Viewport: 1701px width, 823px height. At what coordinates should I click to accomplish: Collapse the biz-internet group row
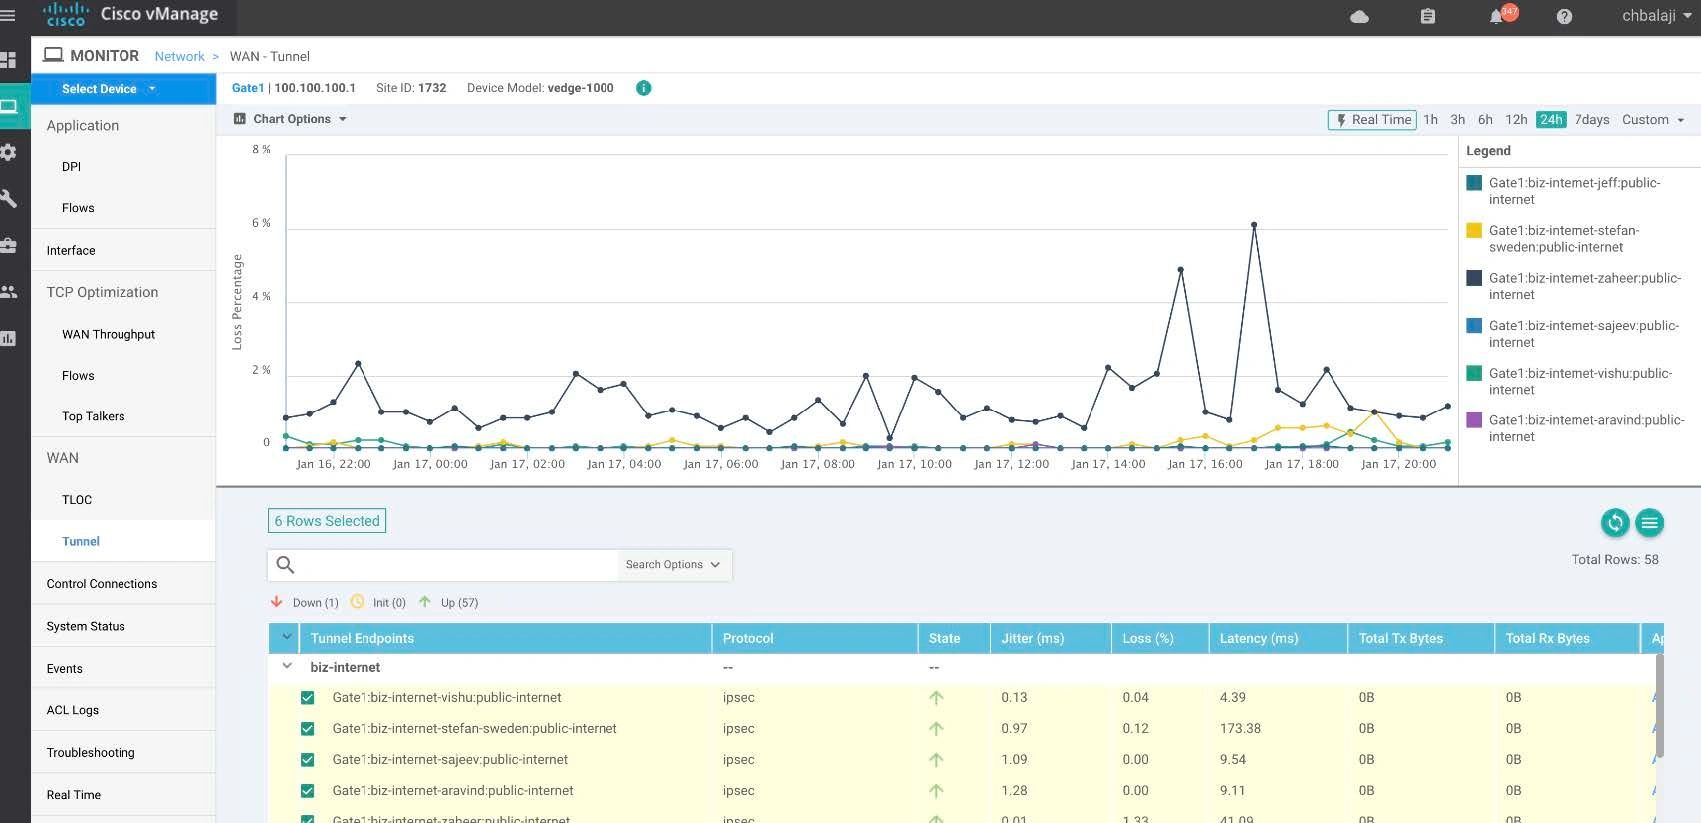[x=287, y=667]
